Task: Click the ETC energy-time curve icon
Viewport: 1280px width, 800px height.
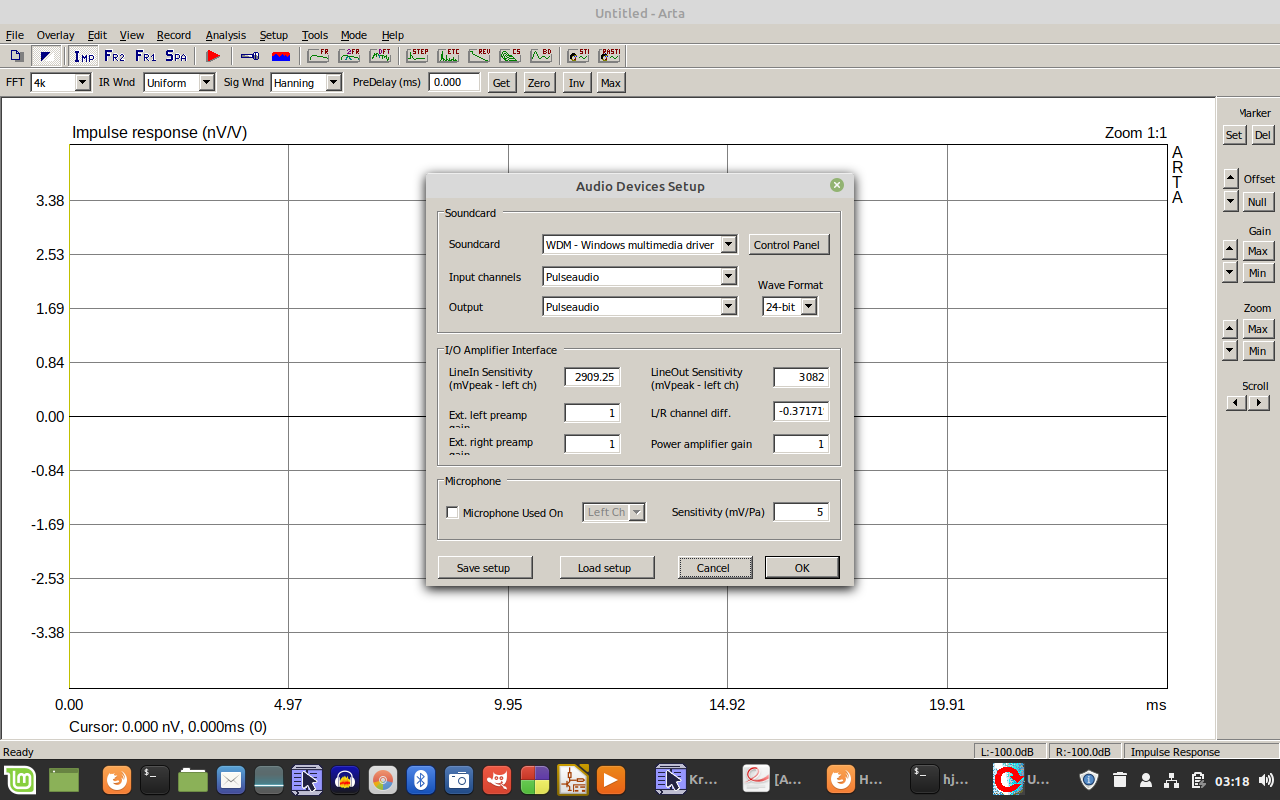Action: 448,56
